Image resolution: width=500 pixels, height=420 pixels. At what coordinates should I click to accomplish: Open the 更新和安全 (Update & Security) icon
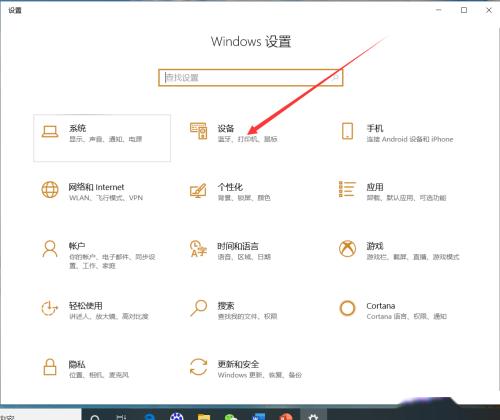198,367
